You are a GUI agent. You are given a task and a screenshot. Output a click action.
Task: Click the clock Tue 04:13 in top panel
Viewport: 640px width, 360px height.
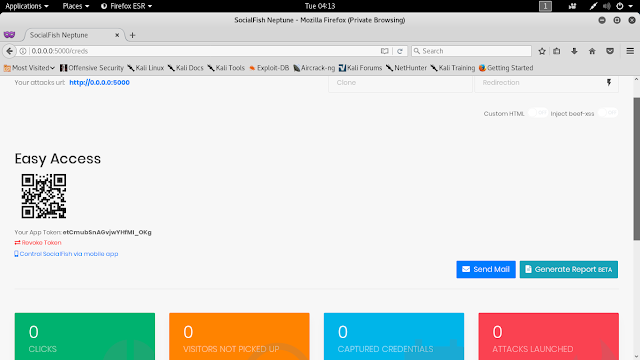click(320, 6)
